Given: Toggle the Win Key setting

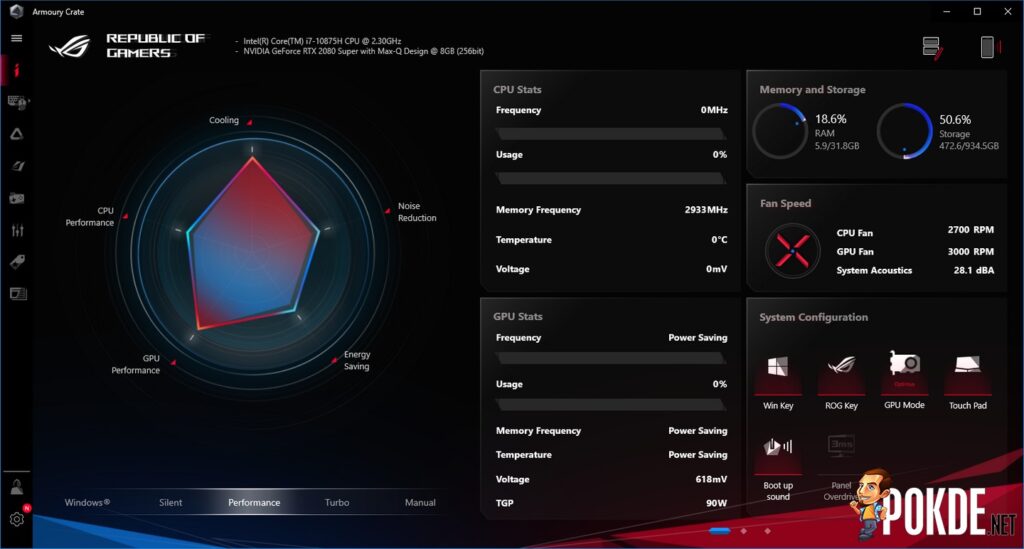Looking at the screenshot, I should [x=777, y=370].
